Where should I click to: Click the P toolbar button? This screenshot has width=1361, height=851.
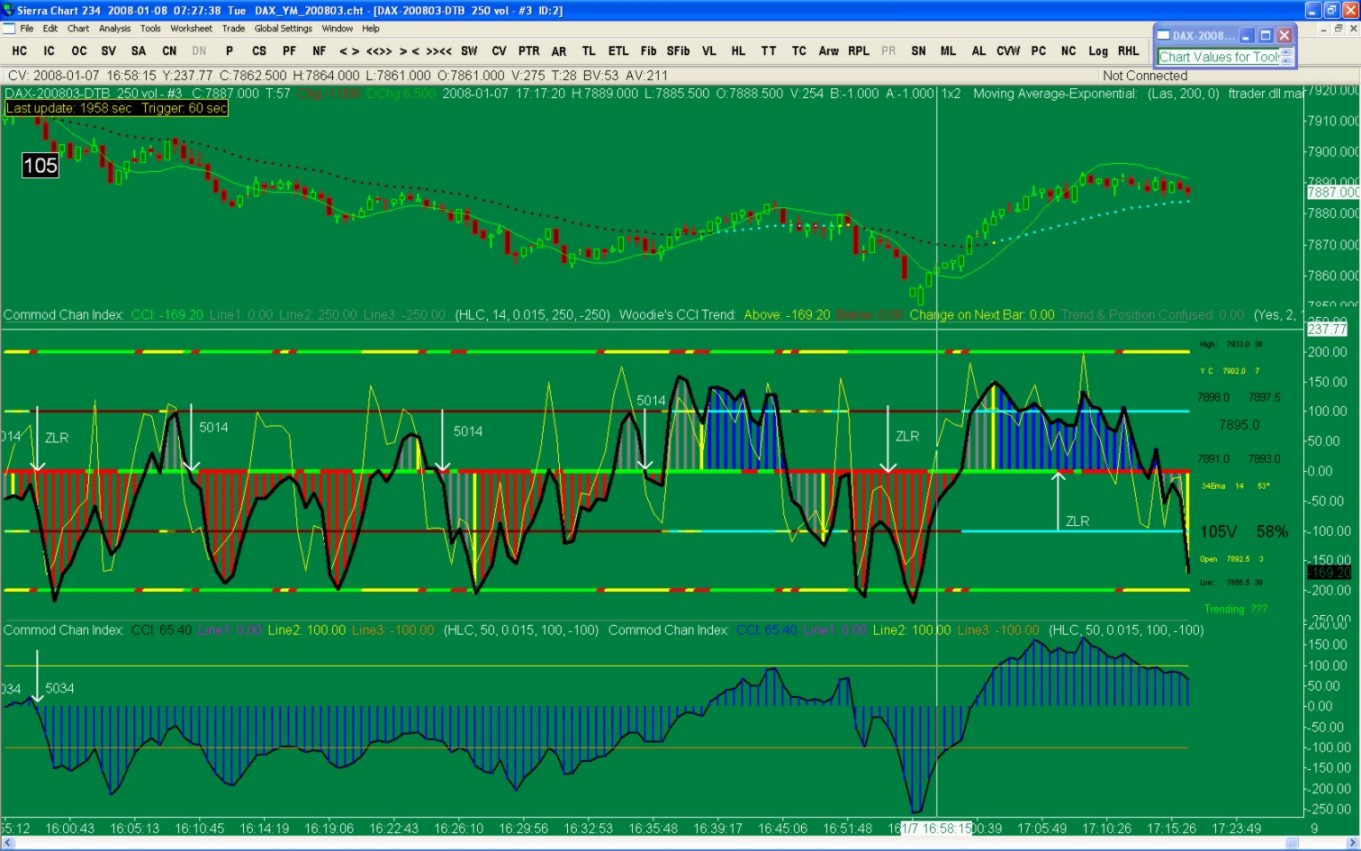pos(229,51)
